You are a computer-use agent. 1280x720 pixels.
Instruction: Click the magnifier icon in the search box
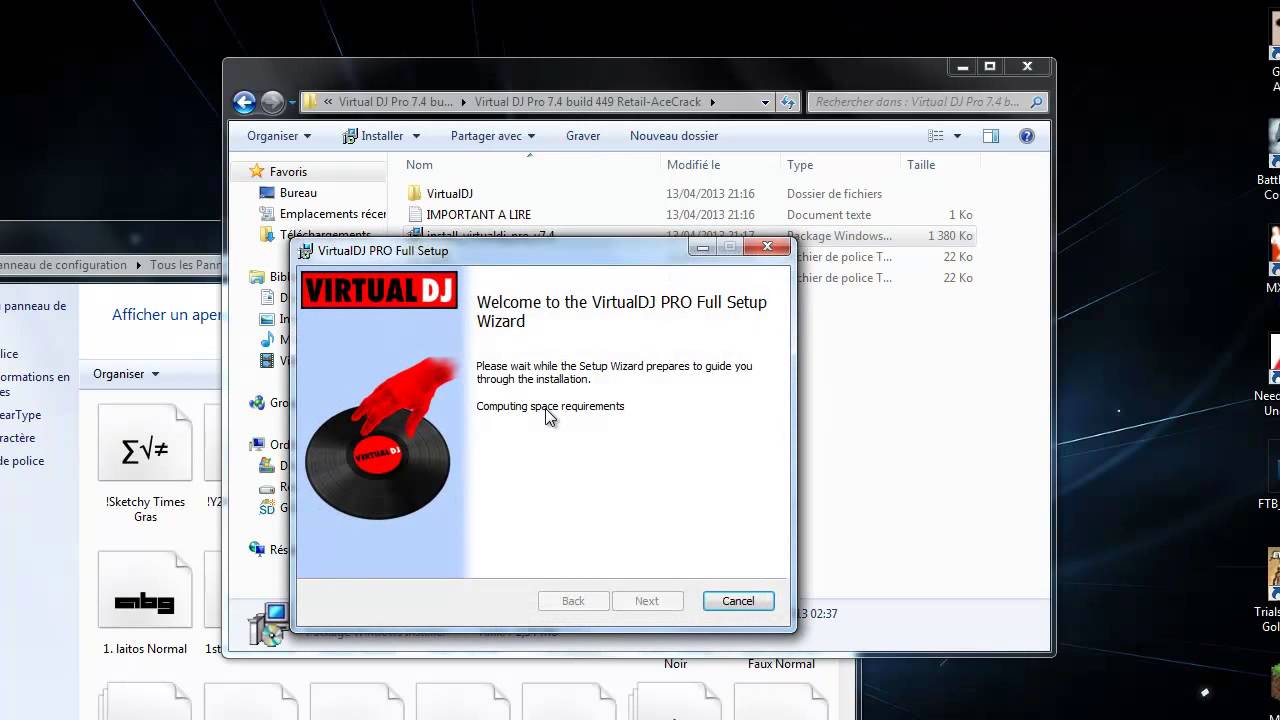click(1036, 102)
